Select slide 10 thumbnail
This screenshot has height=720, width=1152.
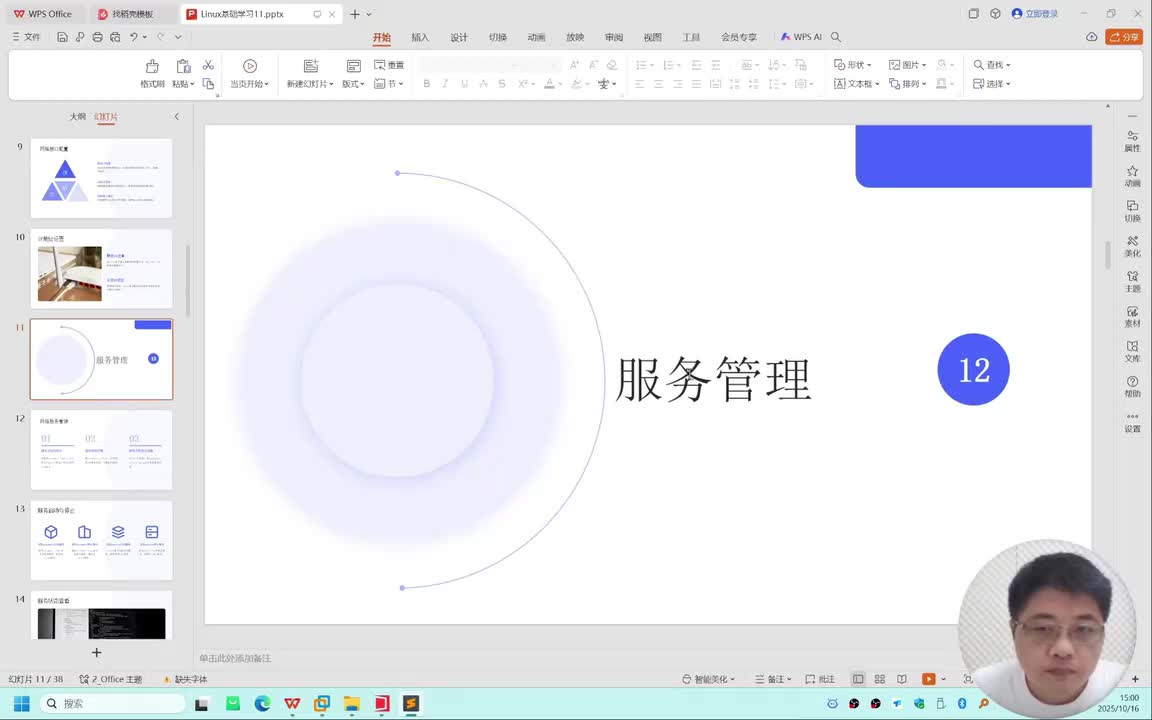(x=101, y=269)
